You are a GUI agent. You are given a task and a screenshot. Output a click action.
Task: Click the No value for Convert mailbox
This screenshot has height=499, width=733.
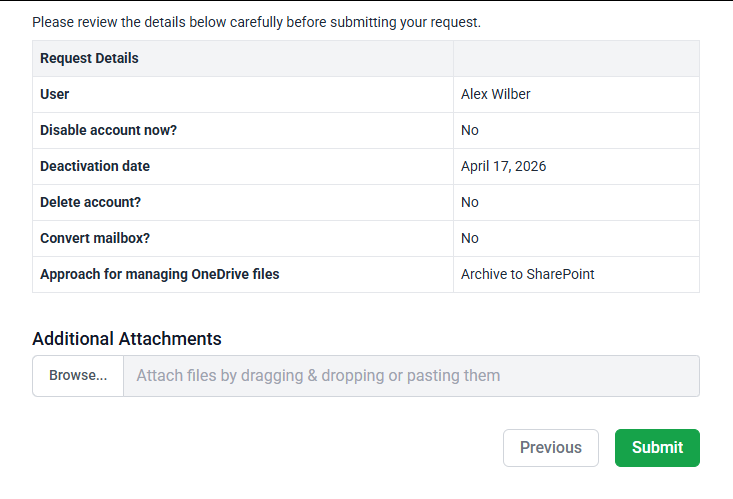[470, 238]
